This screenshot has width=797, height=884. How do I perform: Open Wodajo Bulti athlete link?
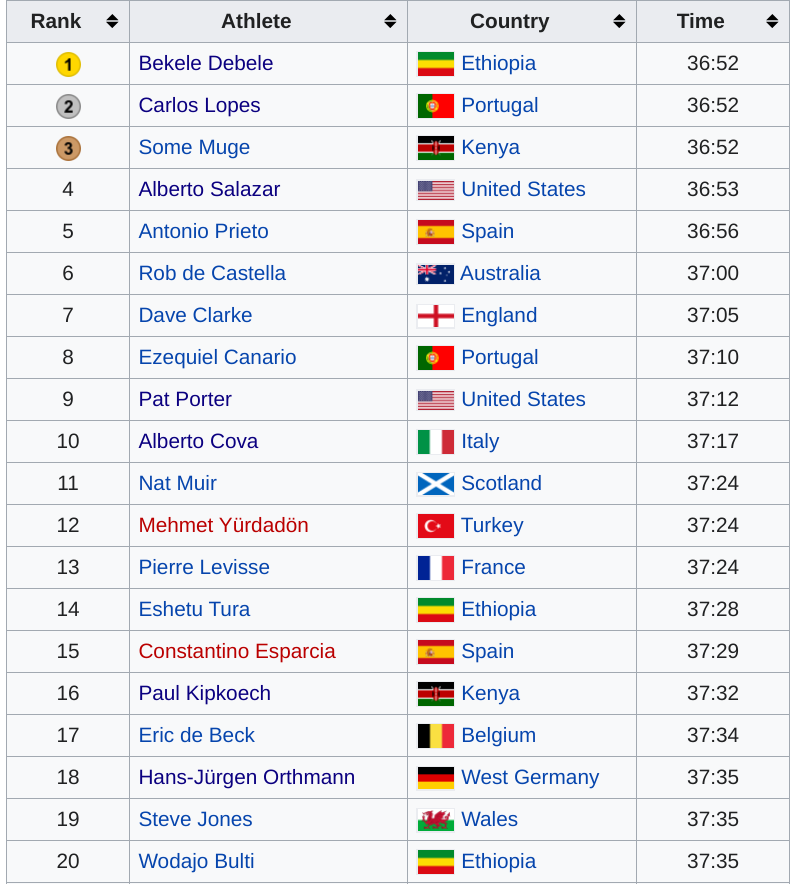pos(196,861)
